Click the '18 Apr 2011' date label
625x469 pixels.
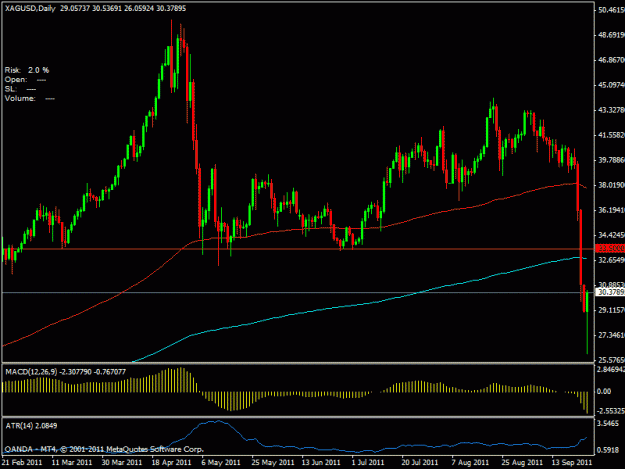pos(171,462)
